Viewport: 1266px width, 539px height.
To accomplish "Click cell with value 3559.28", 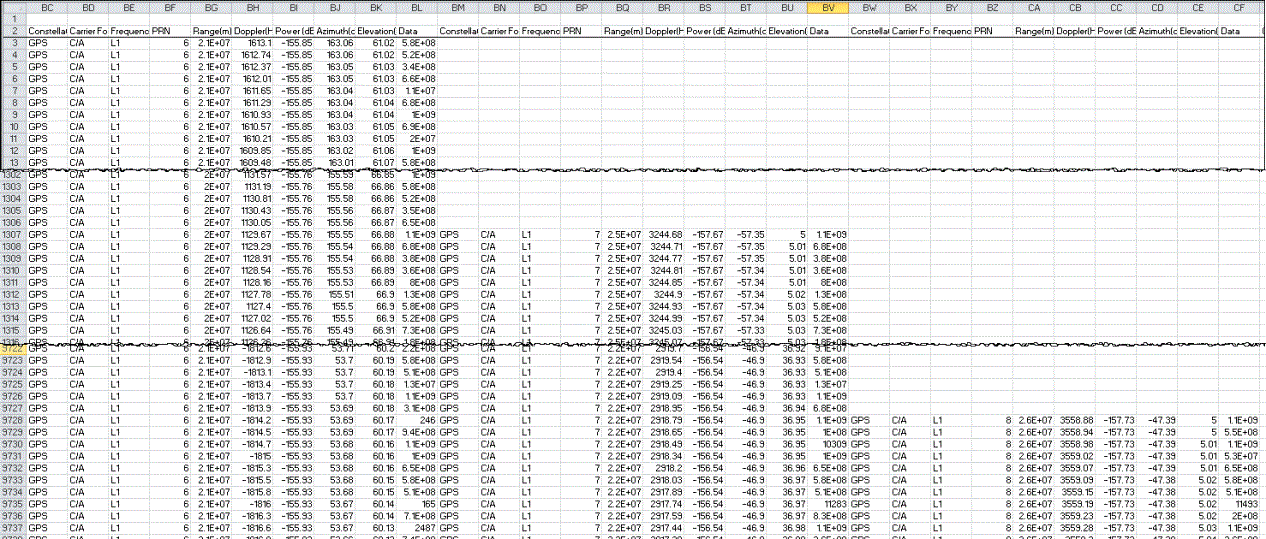I will click(x=1074, y=528).
